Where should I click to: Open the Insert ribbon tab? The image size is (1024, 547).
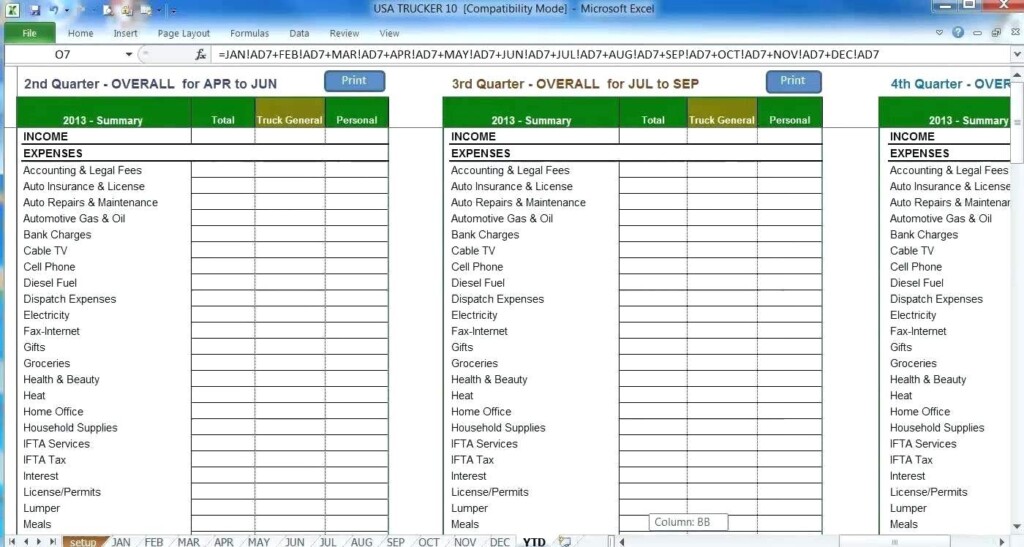coord(125,33)
